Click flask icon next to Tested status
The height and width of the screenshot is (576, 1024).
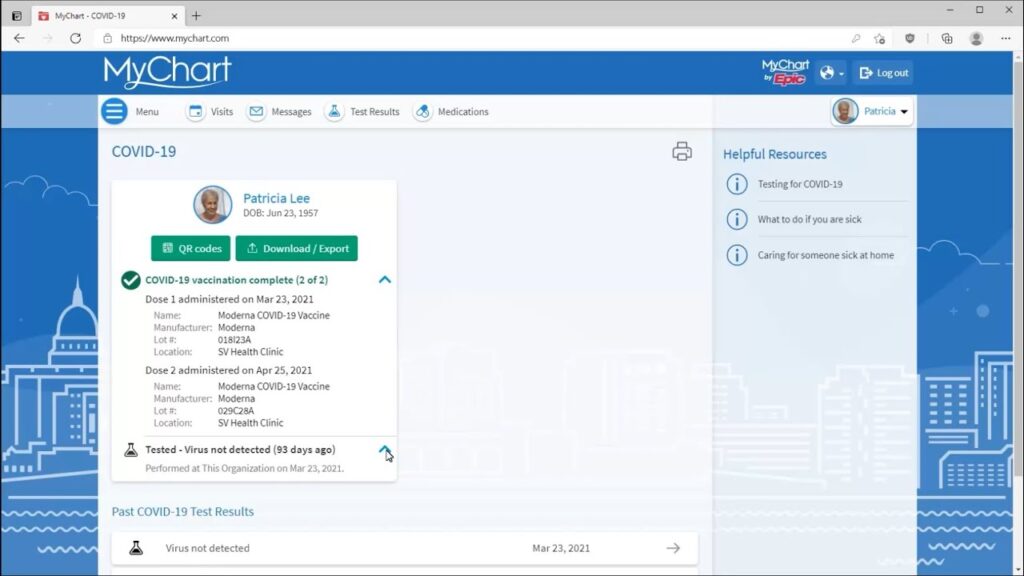[131, 450]
